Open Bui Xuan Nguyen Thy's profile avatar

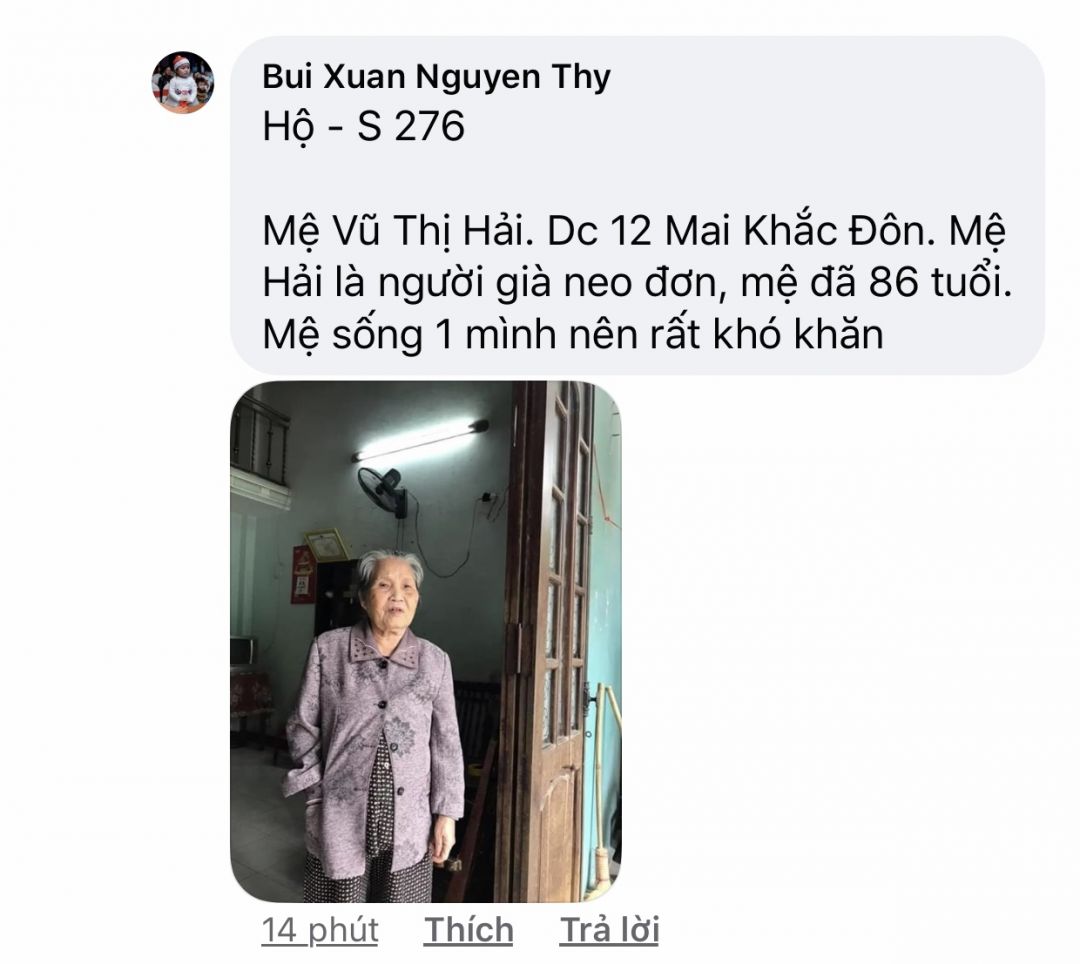[x=183, y=82]
